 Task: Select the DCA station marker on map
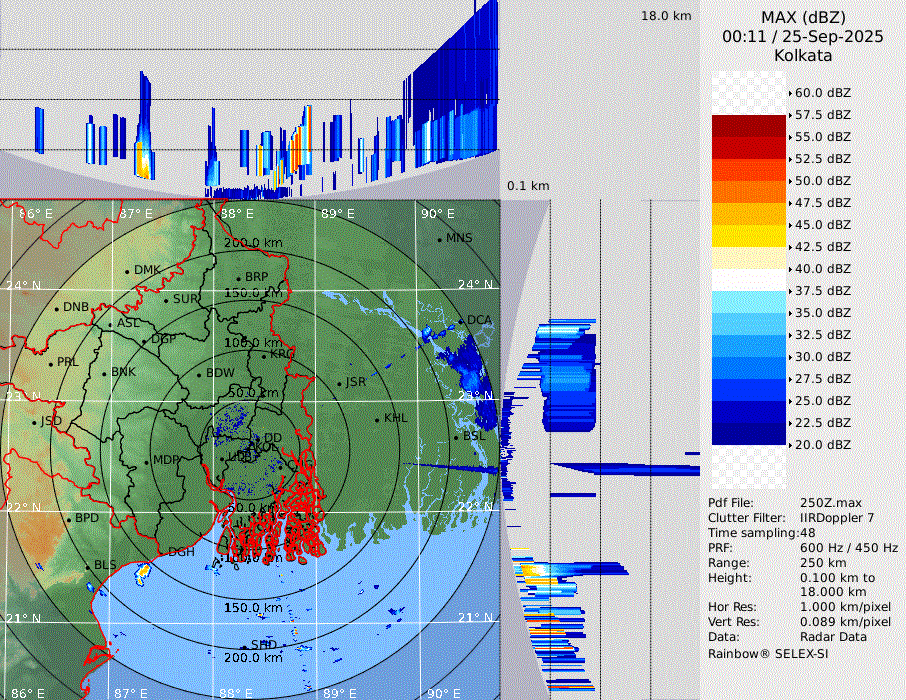point(461,321)
